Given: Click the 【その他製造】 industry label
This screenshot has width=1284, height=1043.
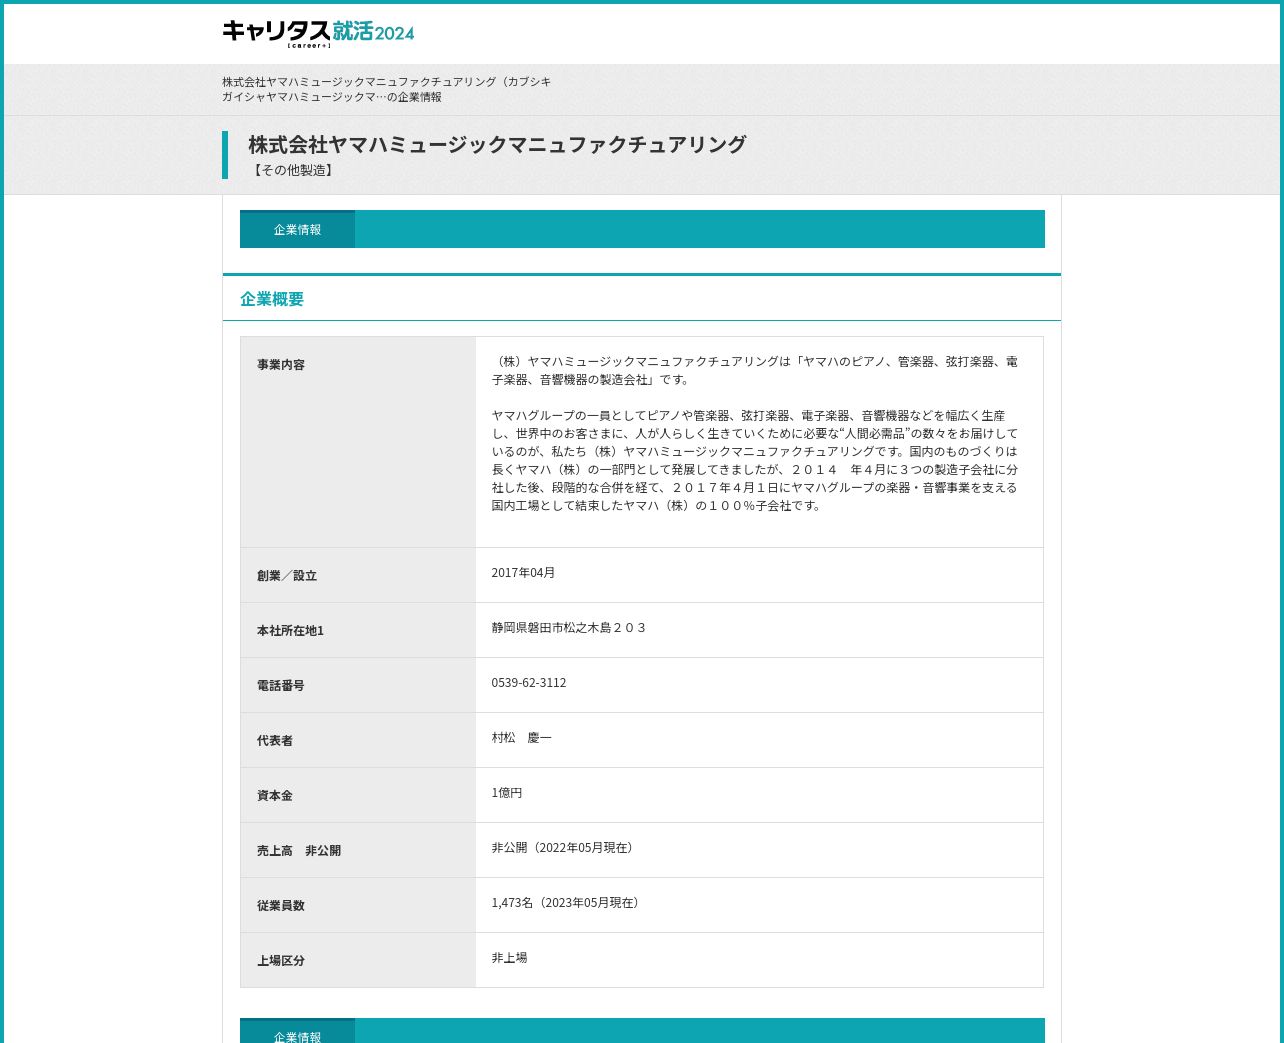Looking at the screenshot, I should tap(292, 170).
